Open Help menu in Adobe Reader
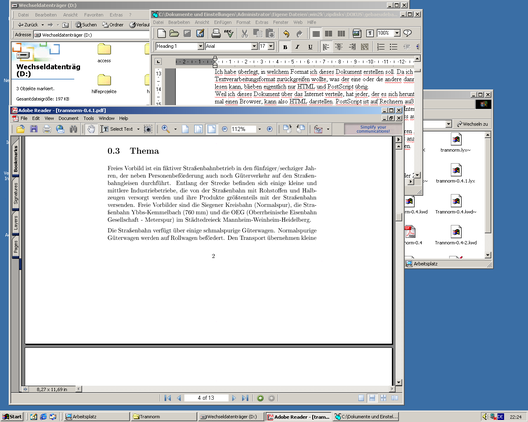This screenshot has width=528, height=422. [x=124, y=118]
